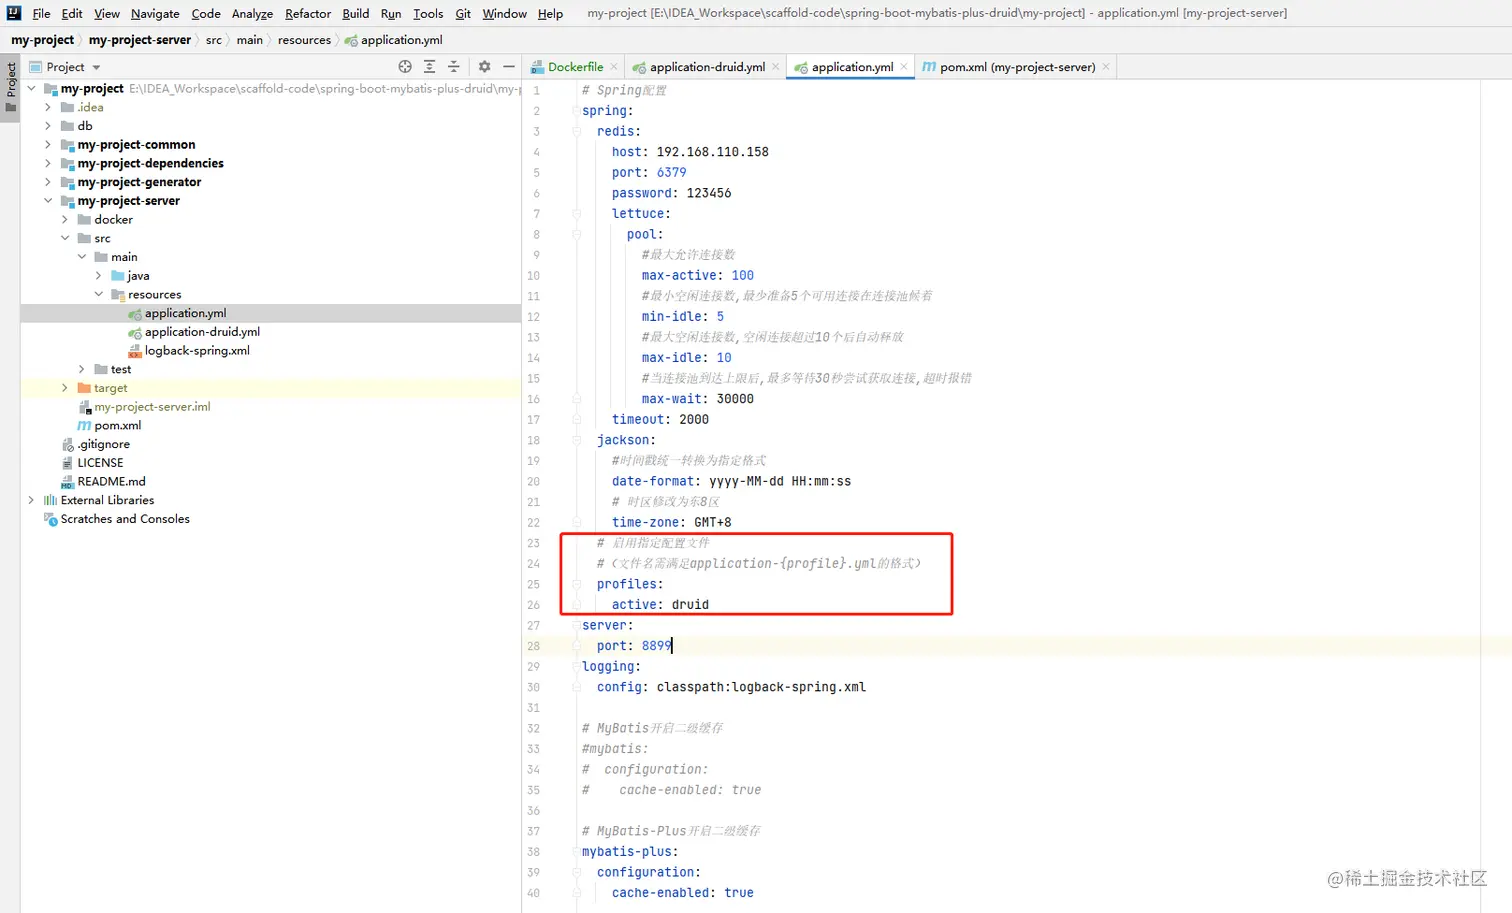Open the Analyze menu
This screenshot has height=913, width=1512.
(x=252, y=13)
